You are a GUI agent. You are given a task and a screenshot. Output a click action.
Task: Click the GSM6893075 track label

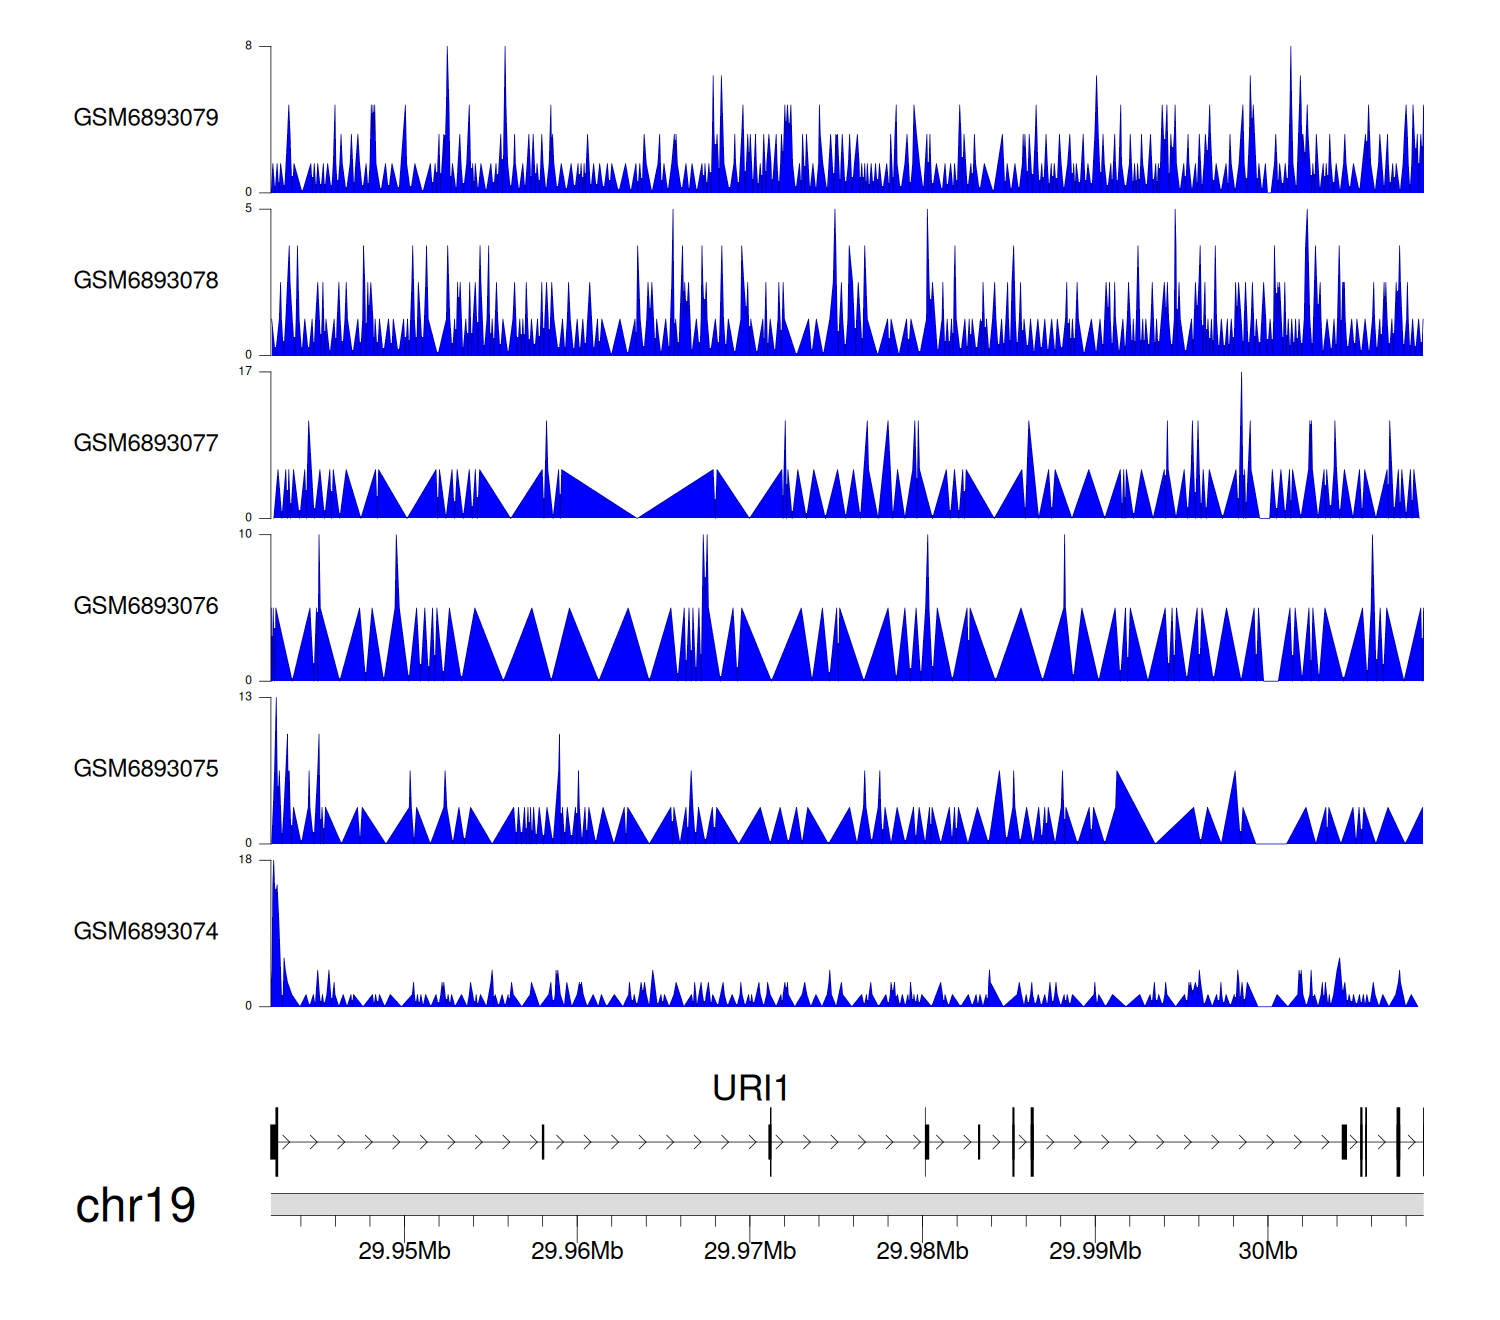tap(146, 769)
